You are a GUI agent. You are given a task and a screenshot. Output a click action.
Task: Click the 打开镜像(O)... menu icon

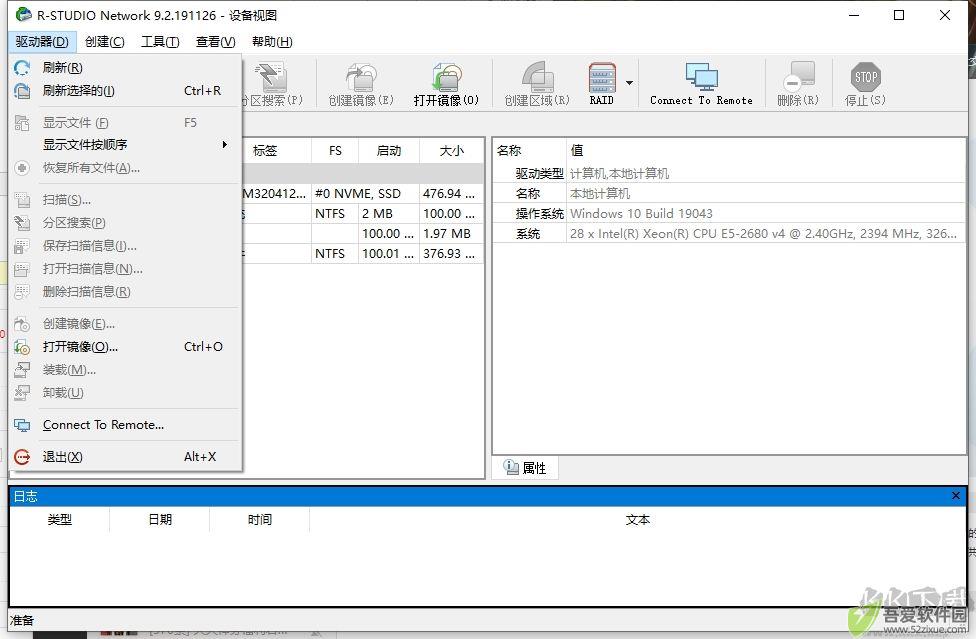pyautogui.click(x=22, y=347)
